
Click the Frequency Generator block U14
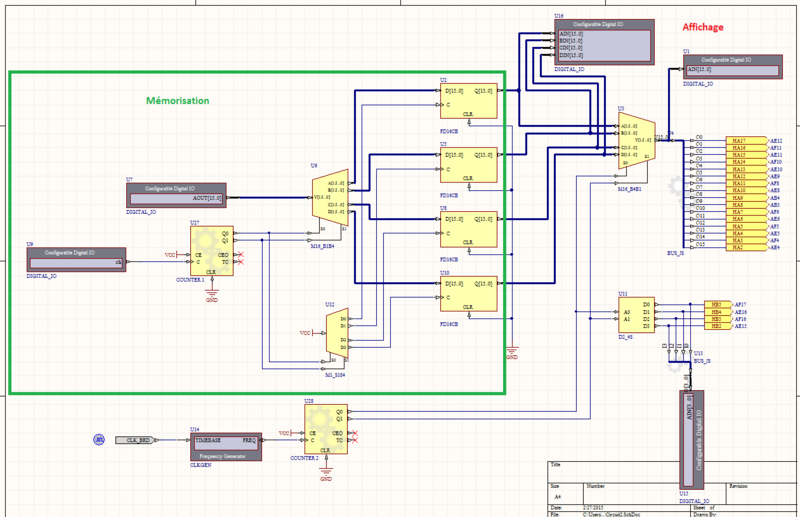(225, 444)
